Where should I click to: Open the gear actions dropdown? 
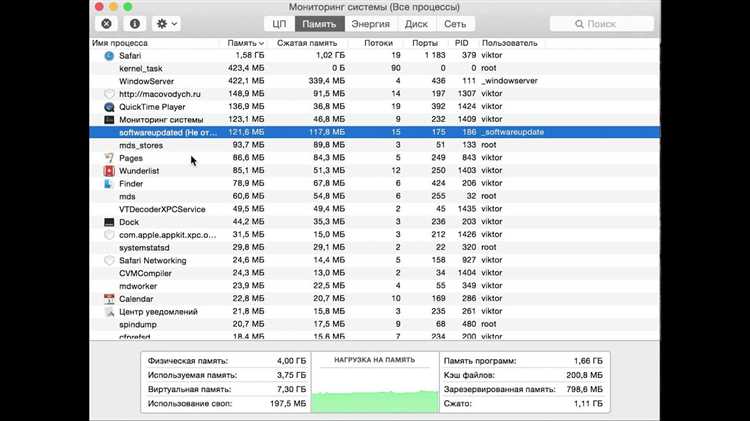166,23
